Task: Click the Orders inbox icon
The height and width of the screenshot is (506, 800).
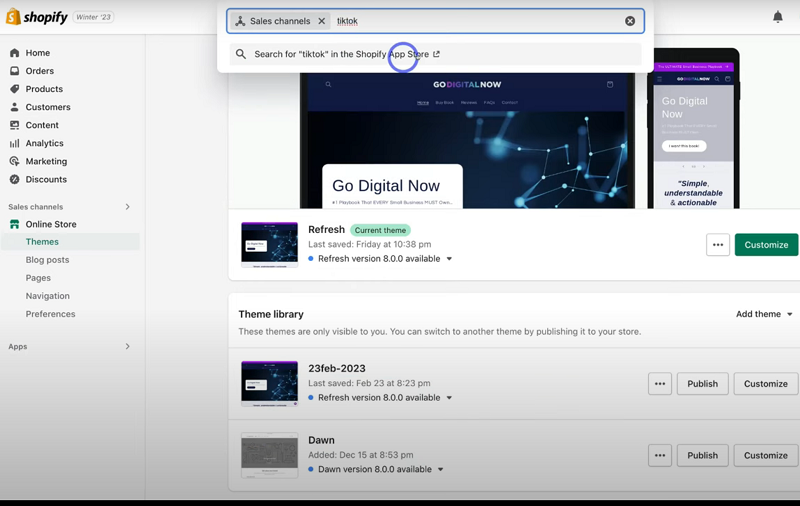Action: (14, 71)
